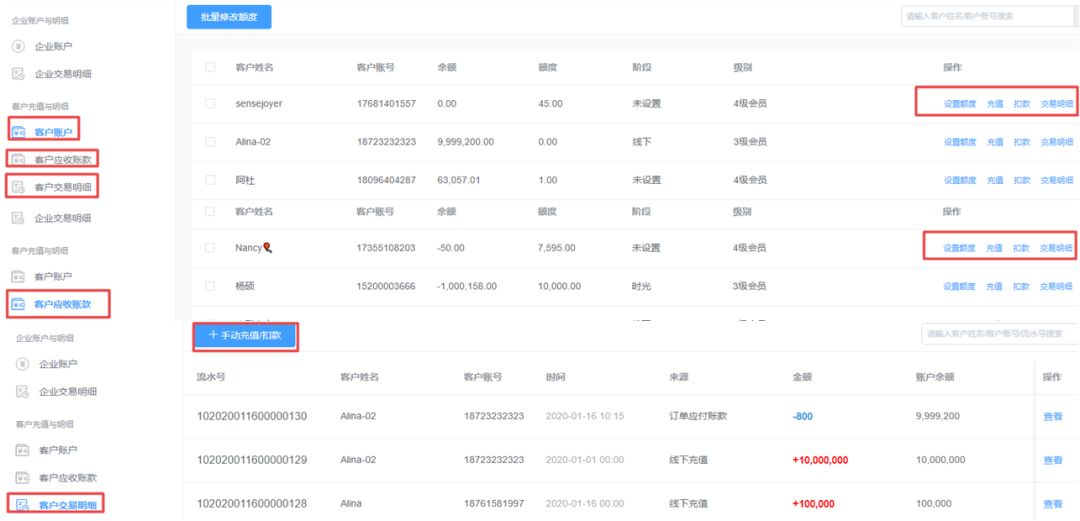Click 查看 for transaction 102020011600000129
Image resolution: width=1080 pixels, height=521 pixels.
(x=1052, y=460)
